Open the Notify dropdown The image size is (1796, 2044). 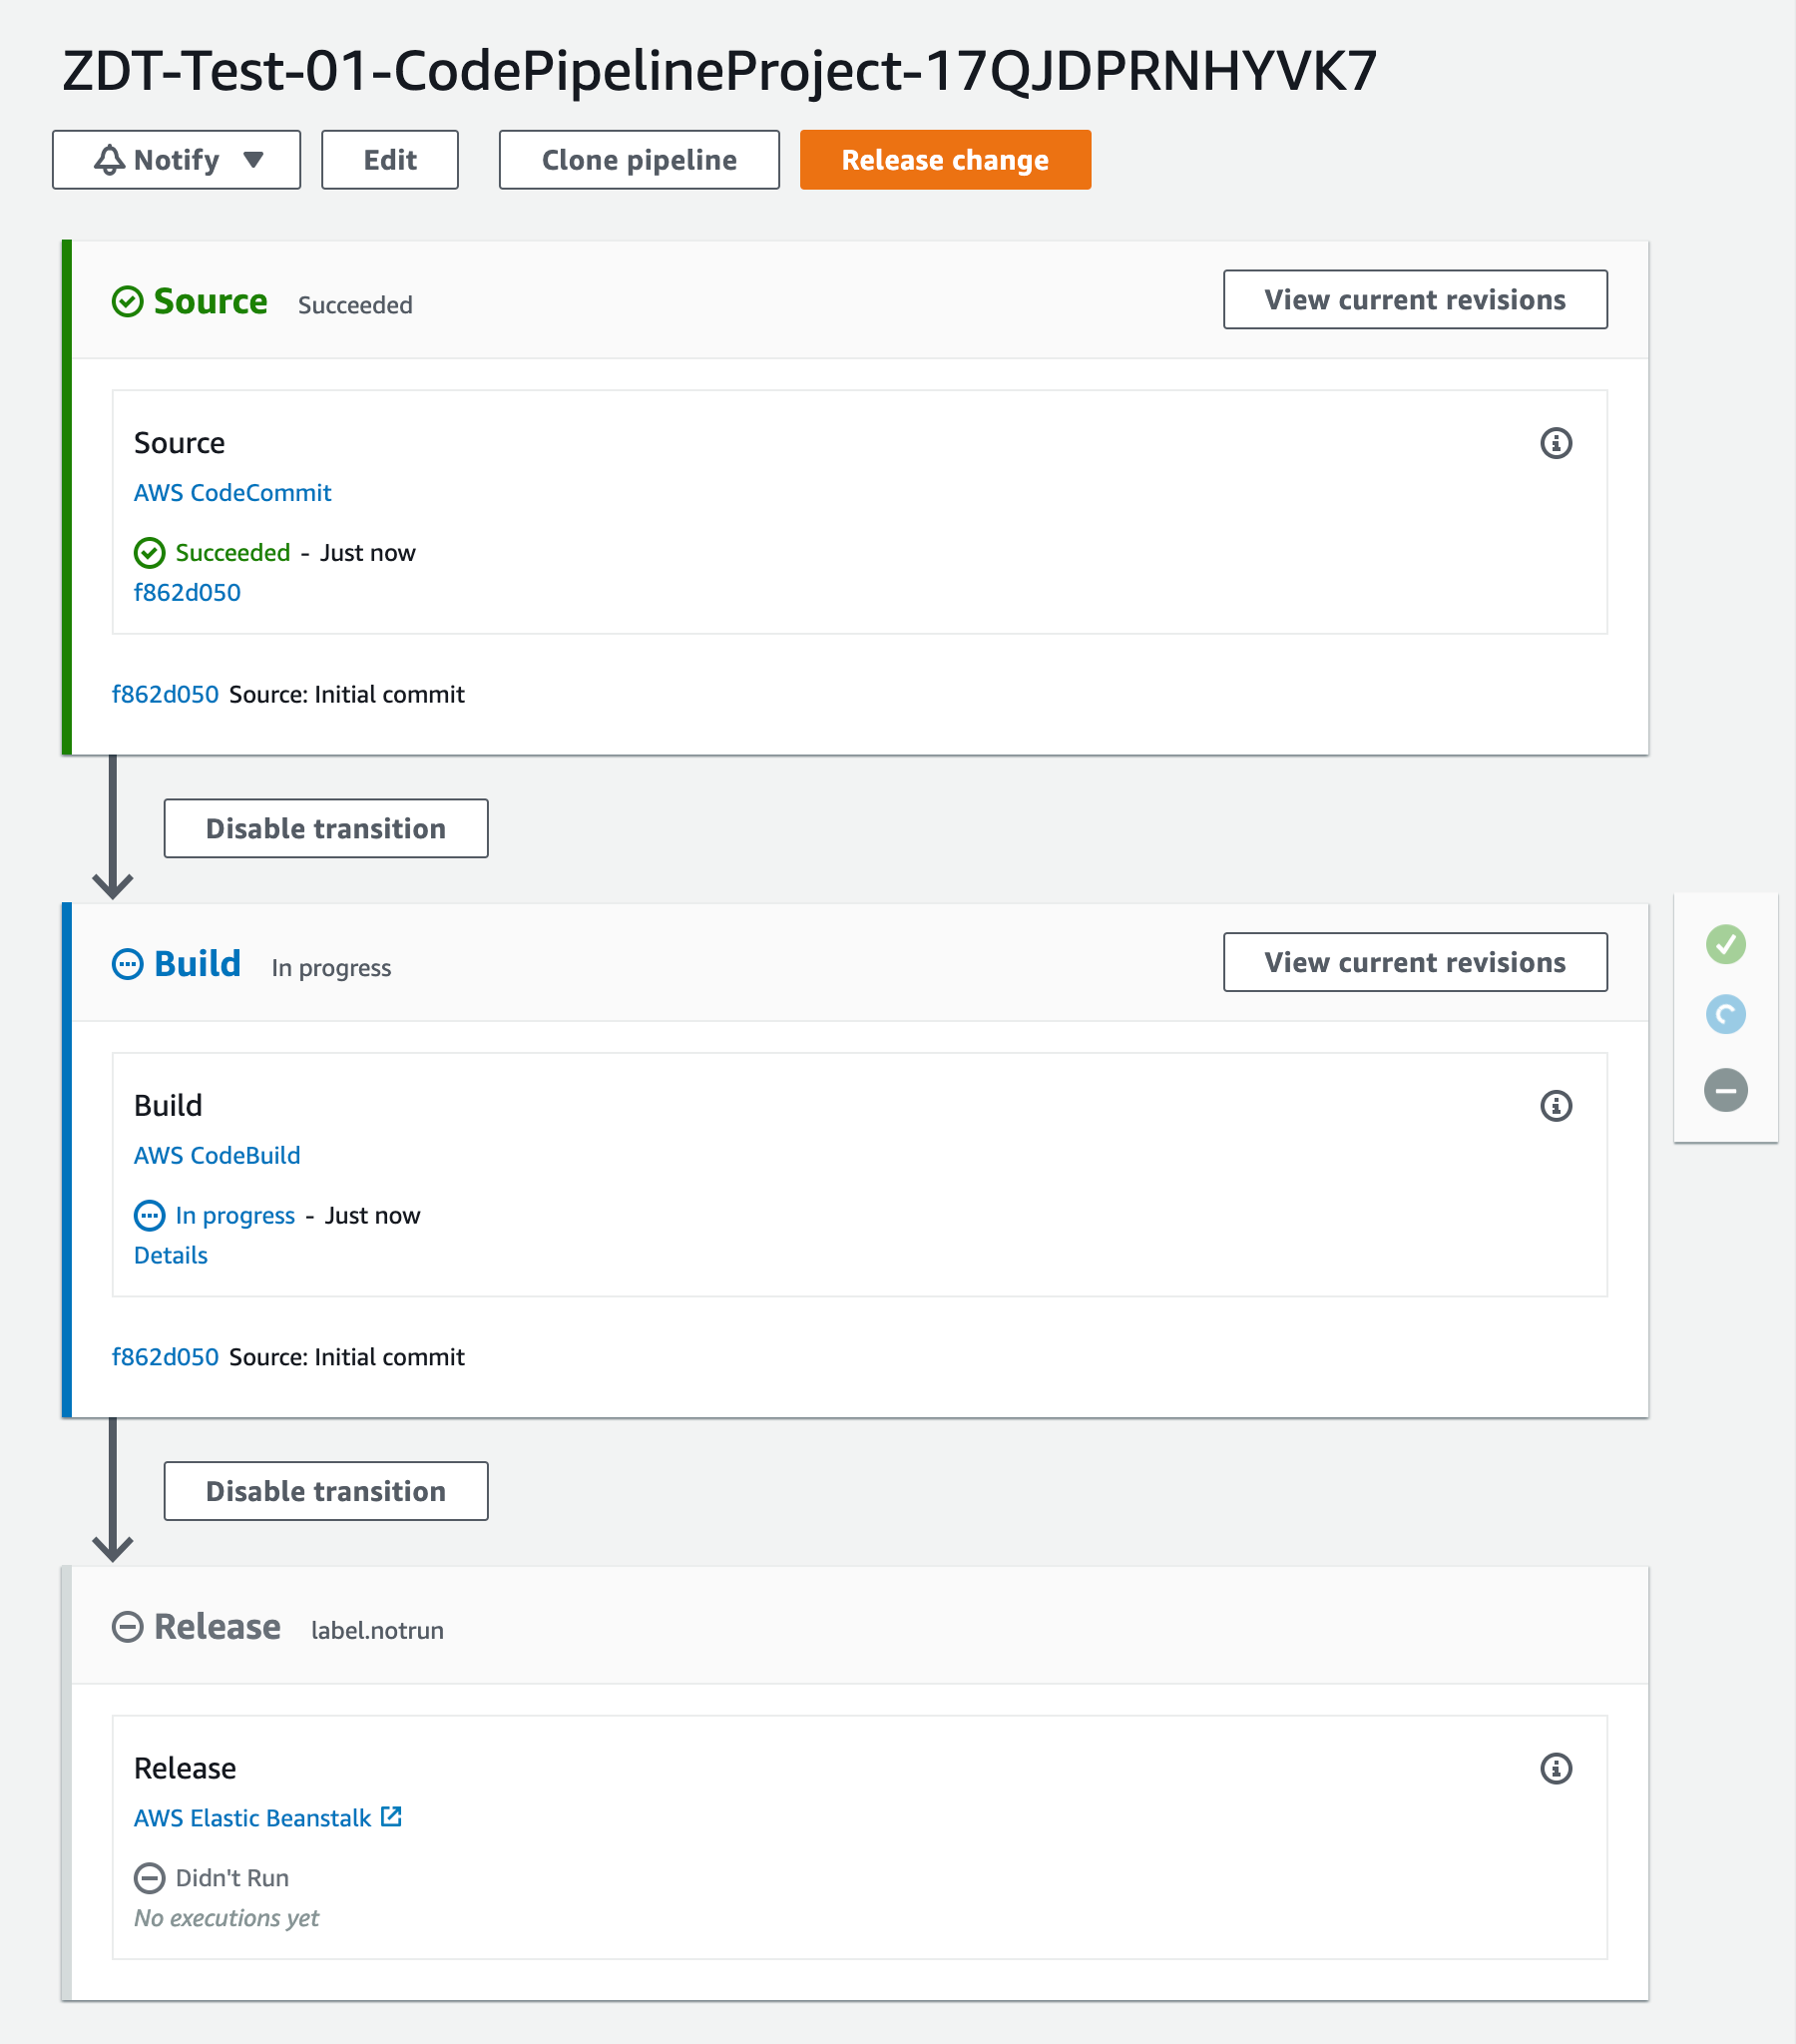176,159
